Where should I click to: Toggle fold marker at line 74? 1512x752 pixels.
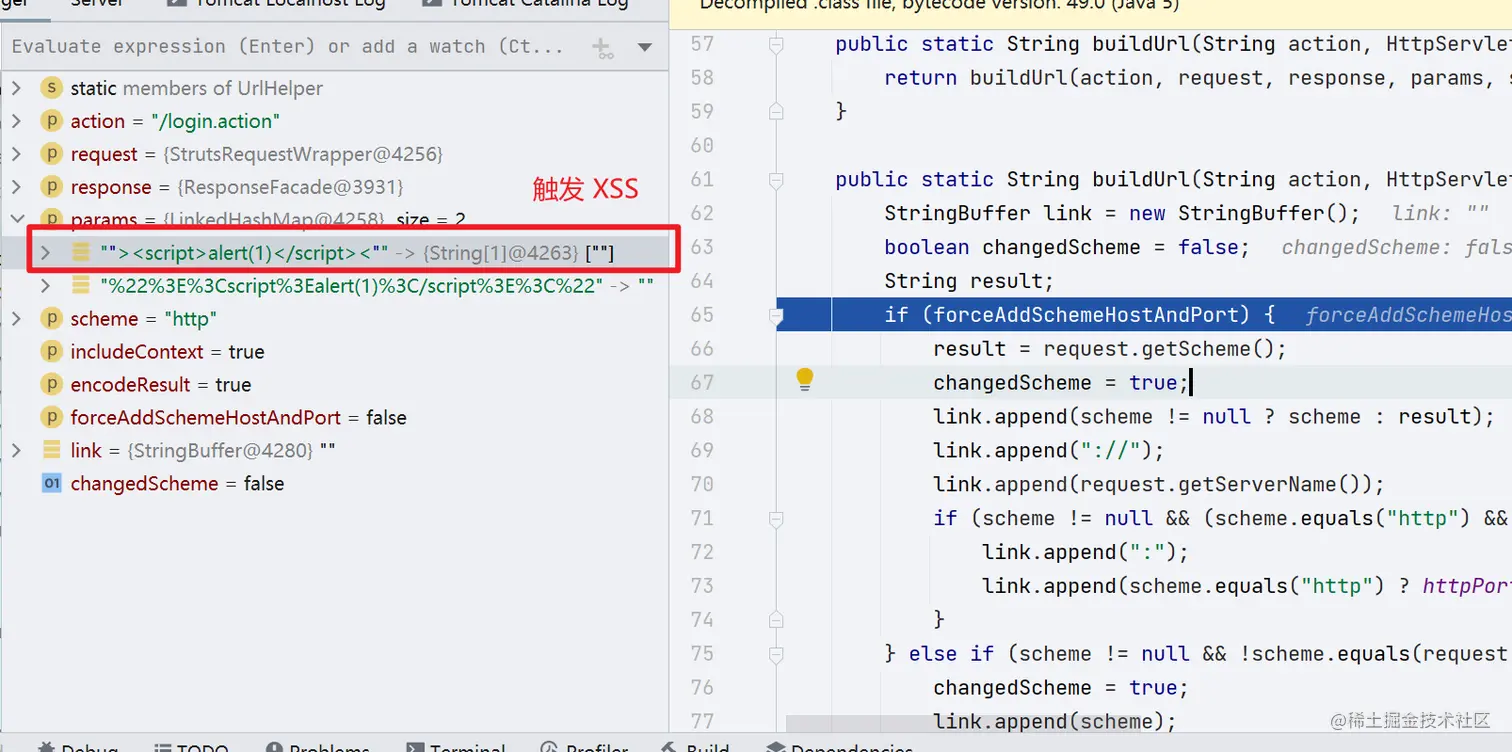(776, 619)
